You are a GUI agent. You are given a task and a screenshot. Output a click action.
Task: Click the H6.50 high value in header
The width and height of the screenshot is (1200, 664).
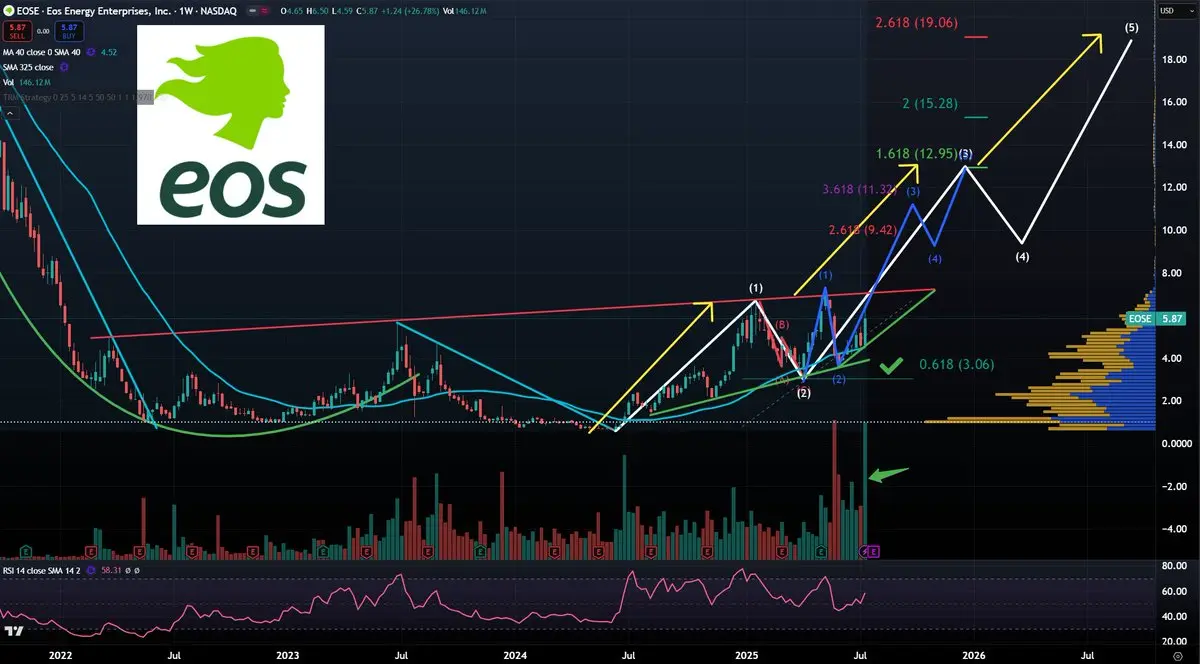click(x=318, y=11)
